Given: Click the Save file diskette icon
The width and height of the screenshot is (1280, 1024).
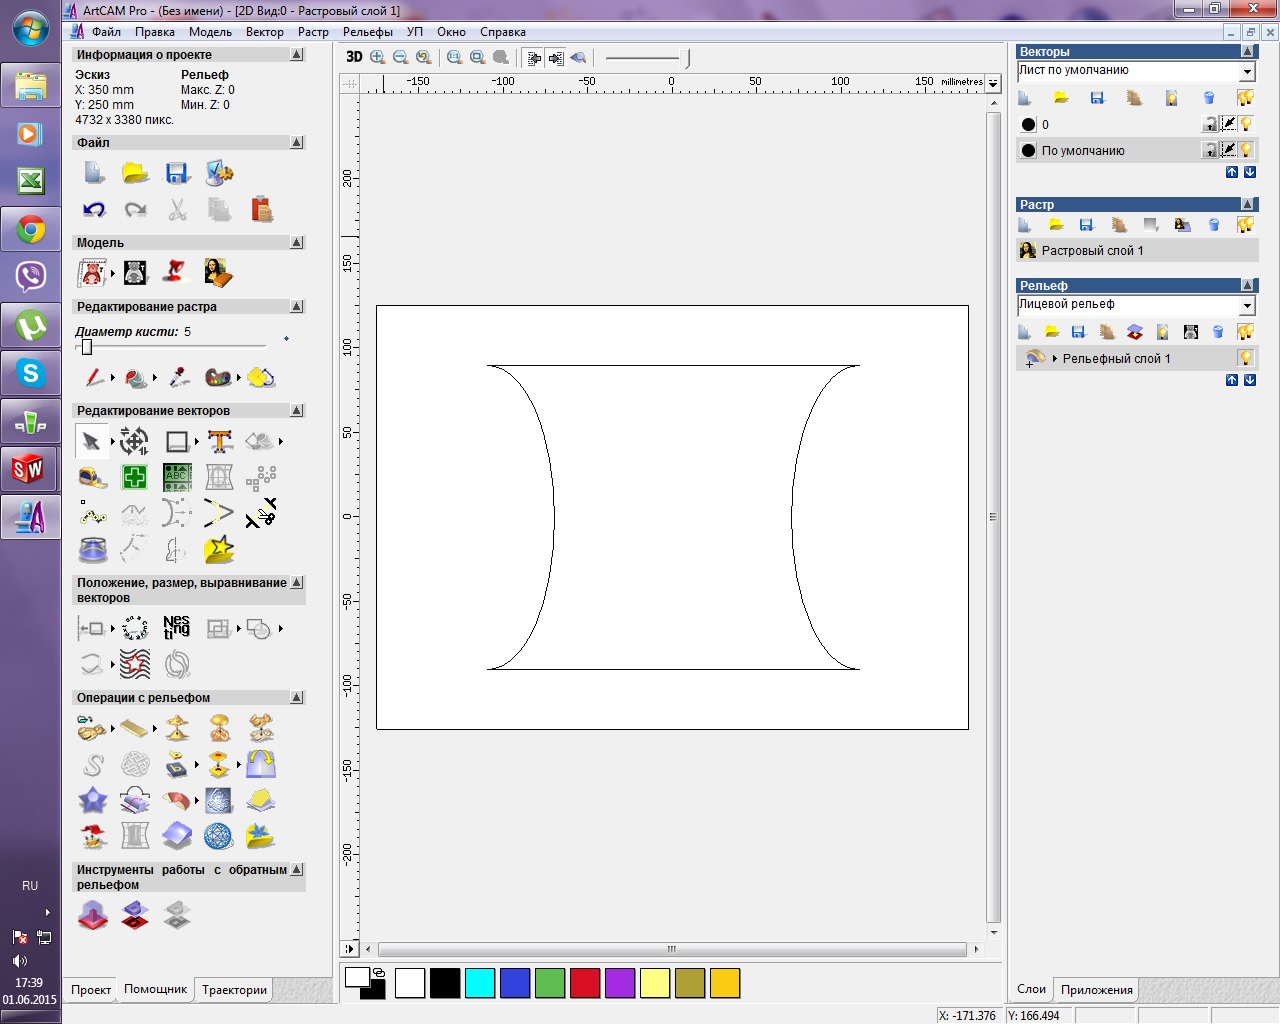Looking at the screenshot, I should 177,173.
